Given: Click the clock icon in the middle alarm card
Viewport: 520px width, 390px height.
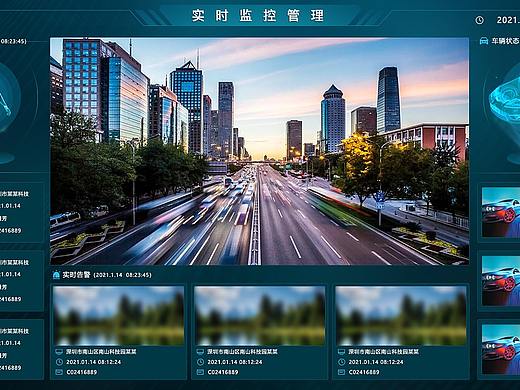Looking at the screenshot, I should click(x=200, y=362).
